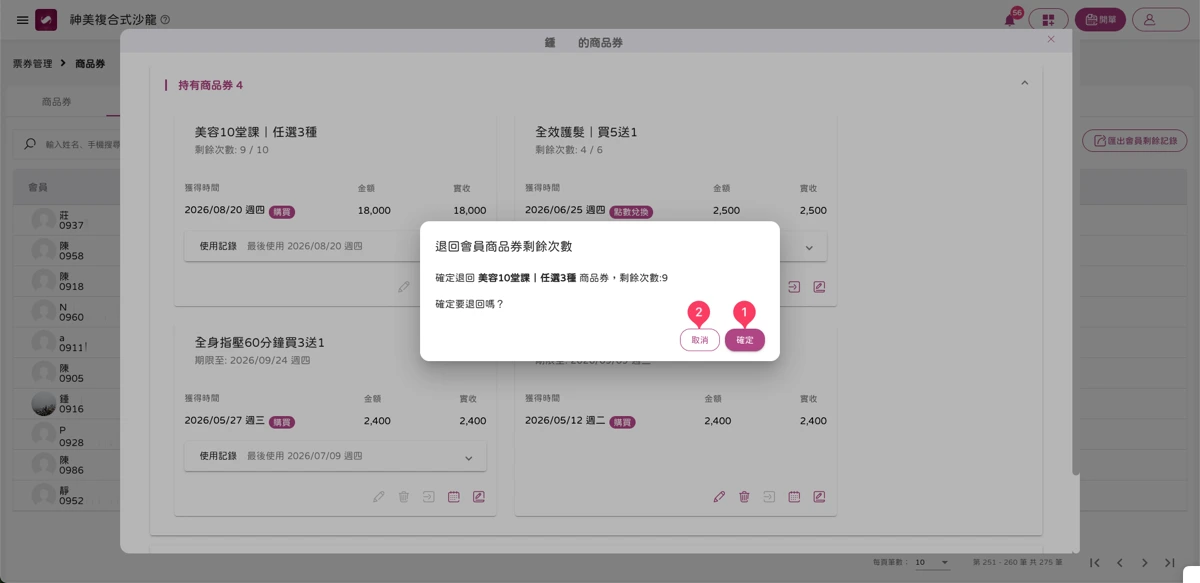
Task: Go to 票券管理 in breadcrumb
Action: coord(32,63)
